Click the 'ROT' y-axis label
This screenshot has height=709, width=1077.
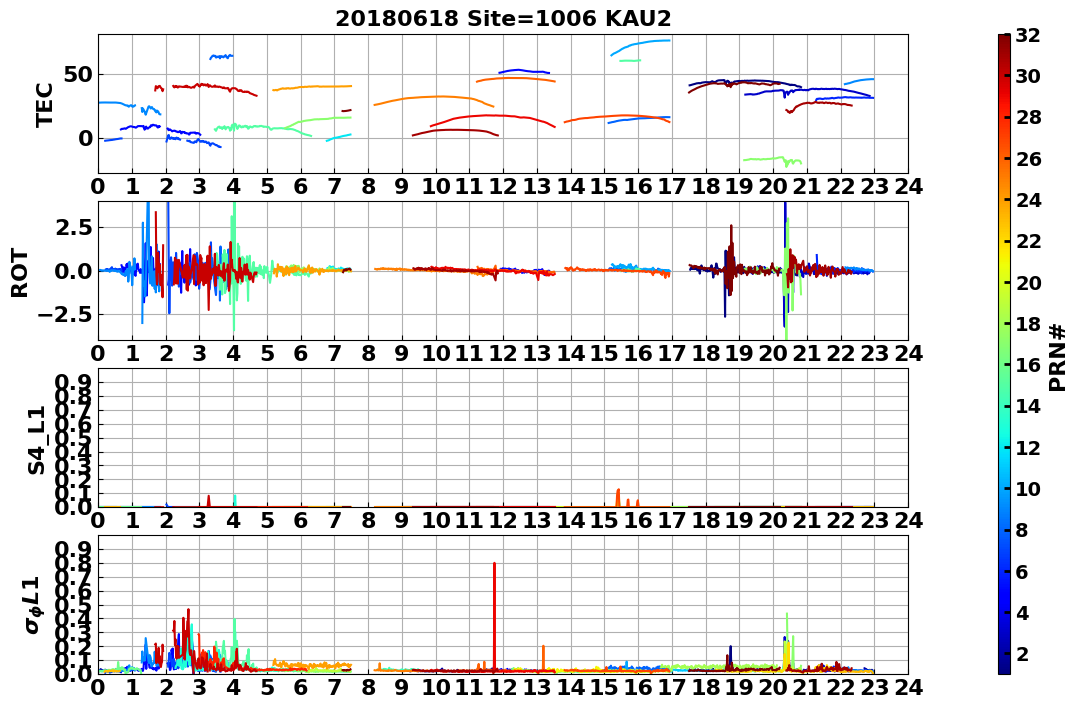pos(20,273)
